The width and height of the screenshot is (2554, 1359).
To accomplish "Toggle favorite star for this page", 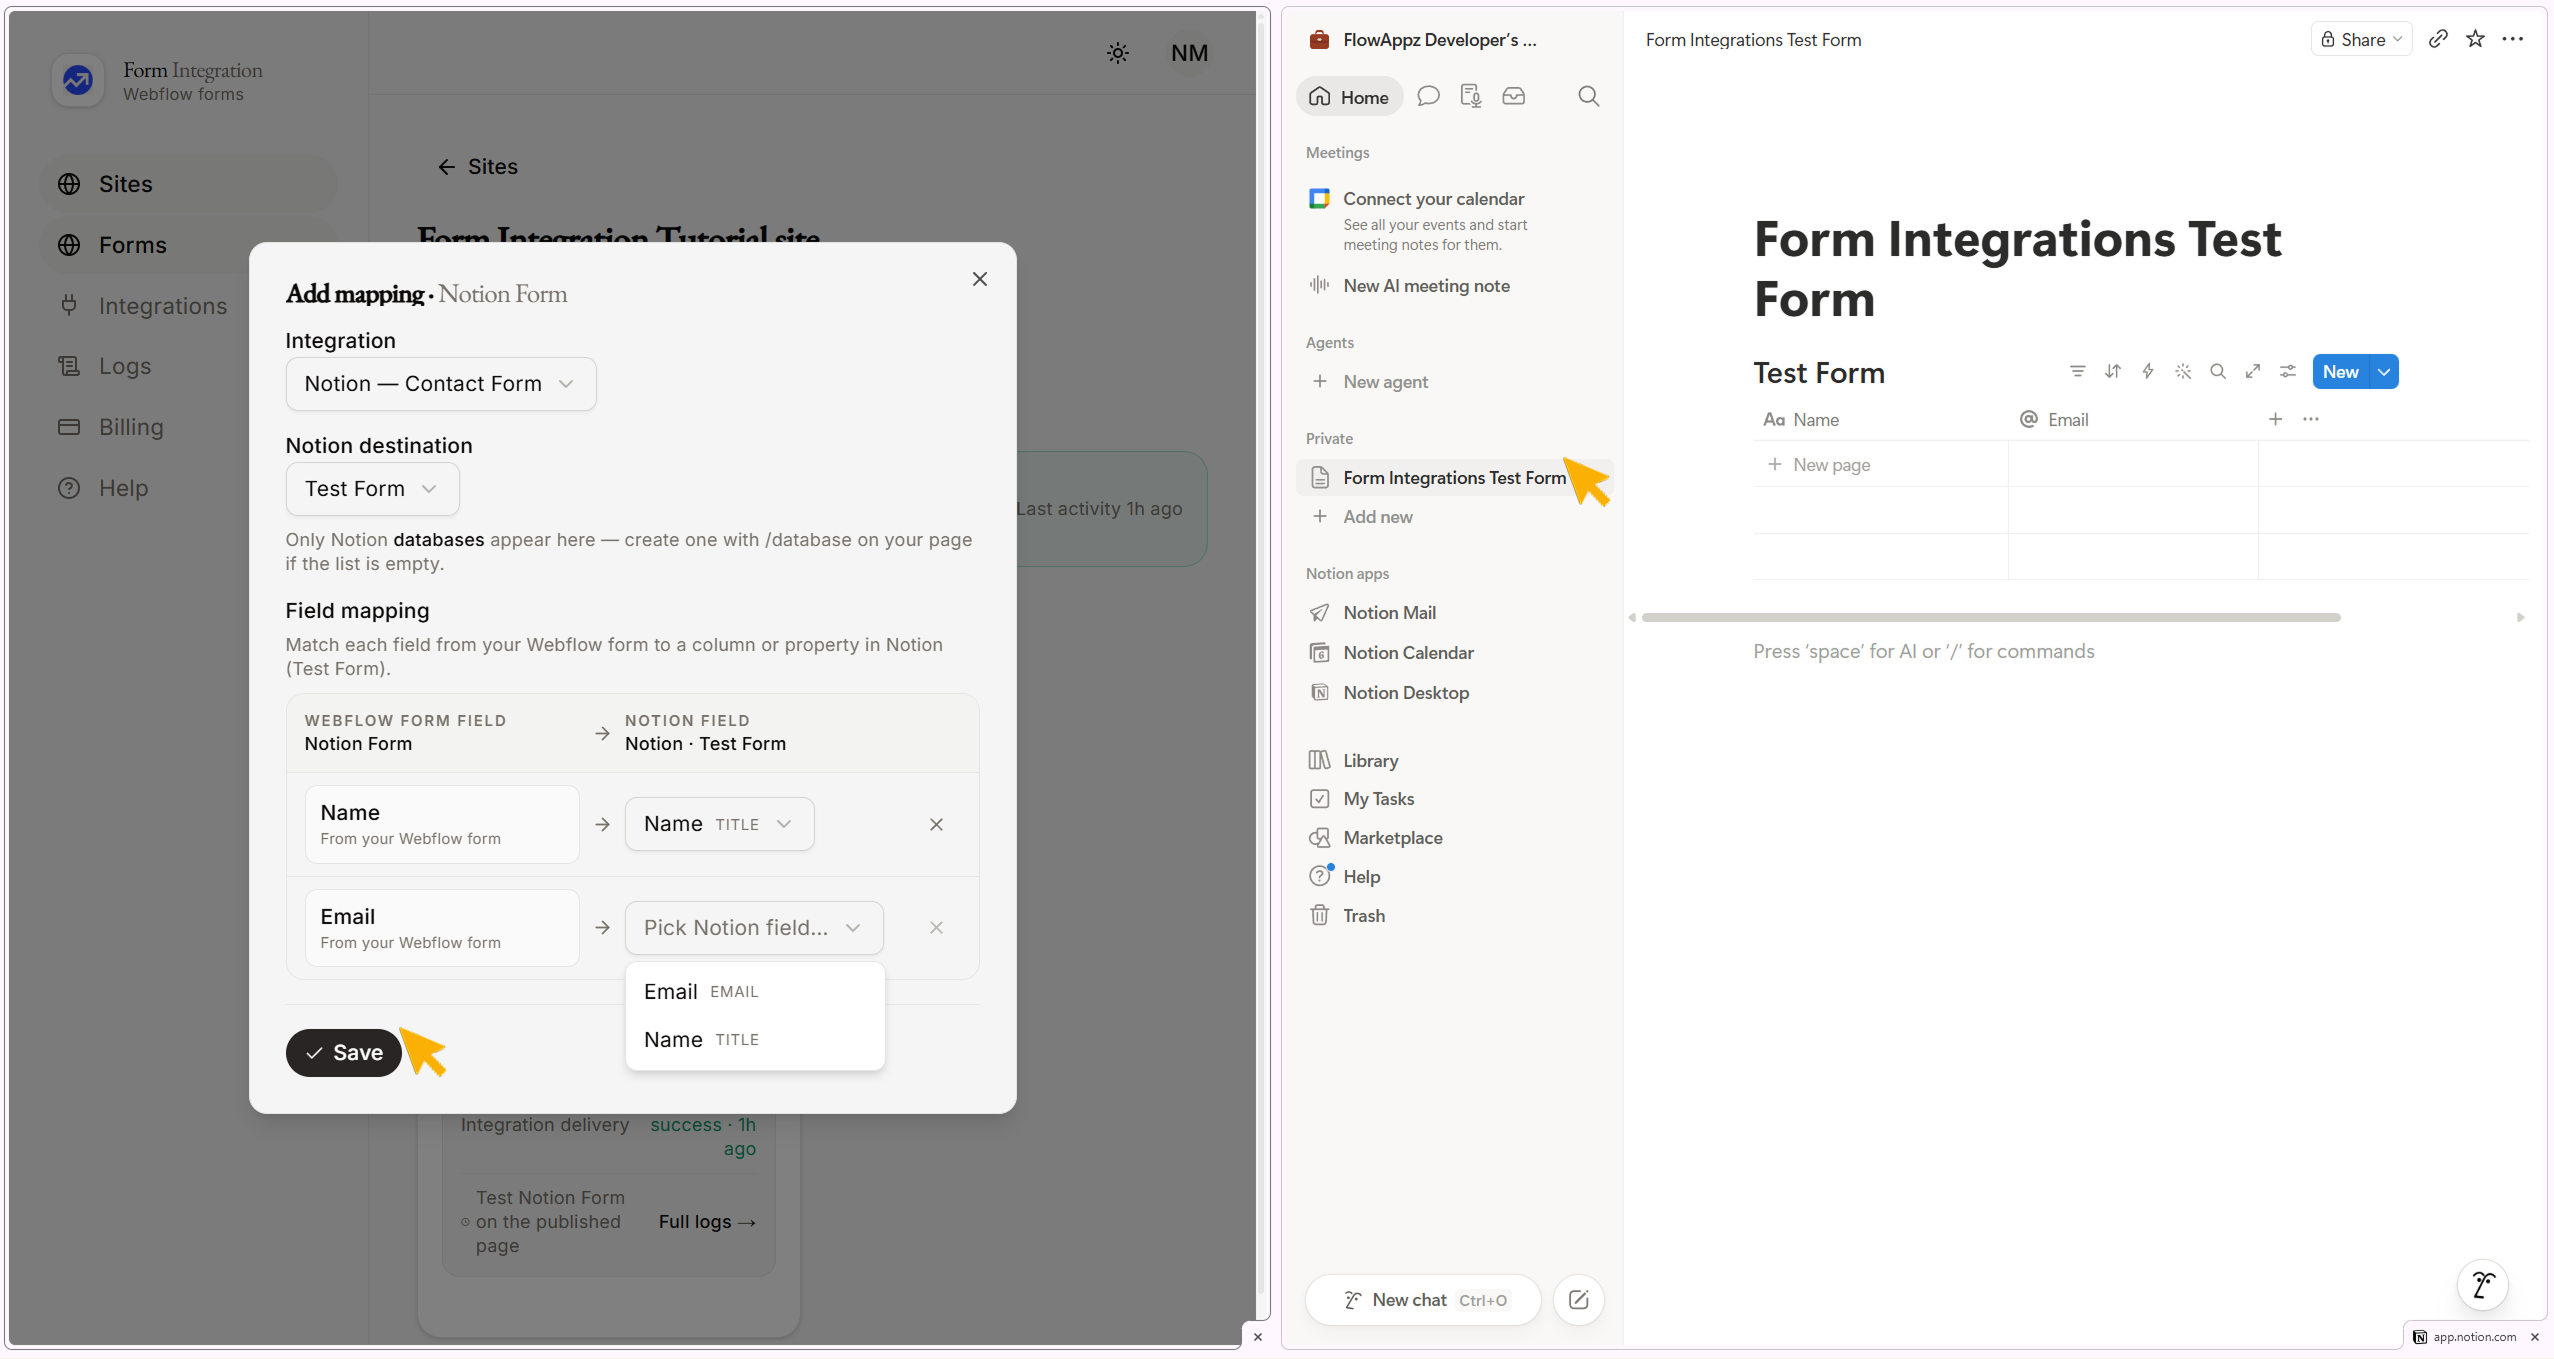I will click(2475, 39).
